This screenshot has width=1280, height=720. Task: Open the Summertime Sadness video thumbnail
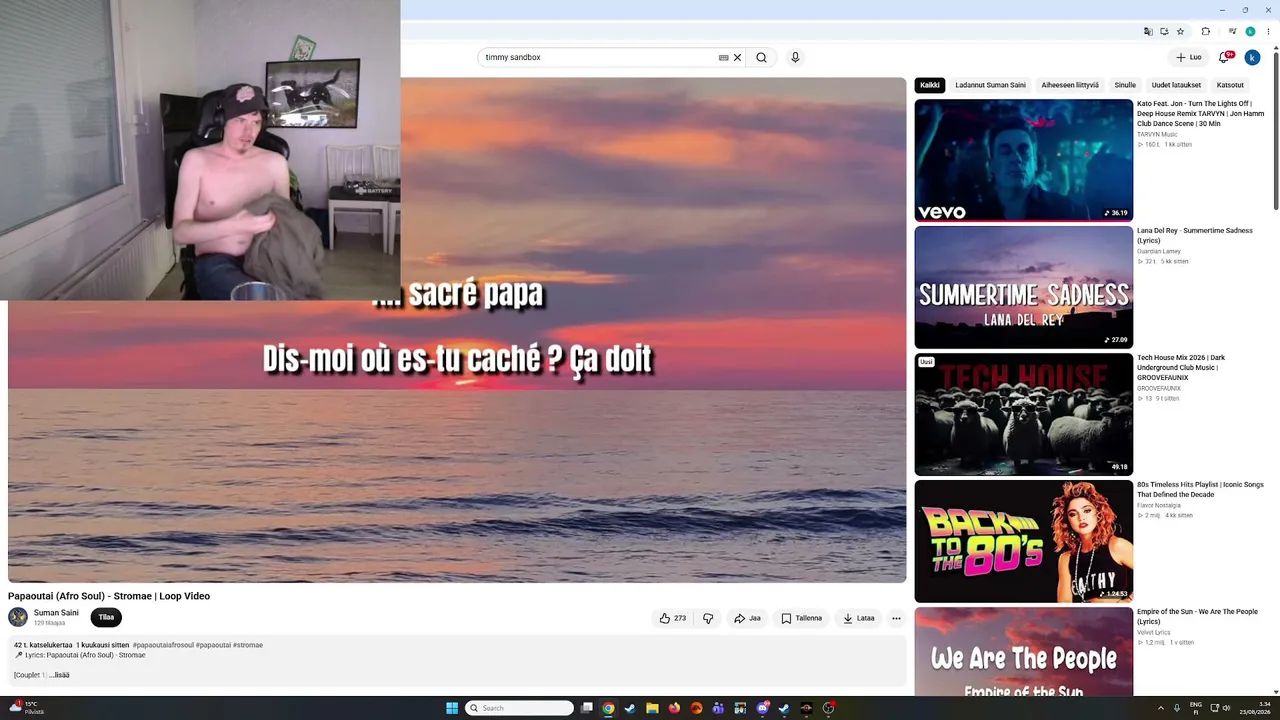coord(1024,287)
